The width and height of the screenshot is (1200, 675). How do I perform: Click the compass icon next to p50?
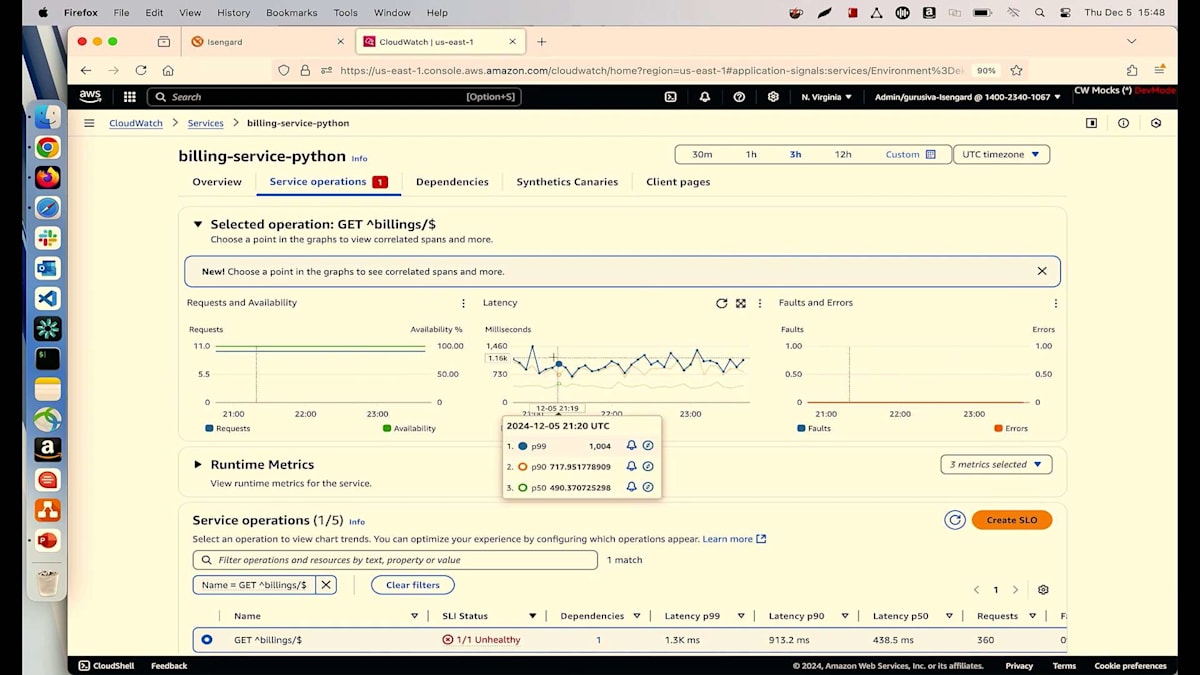tap(648, 487)
